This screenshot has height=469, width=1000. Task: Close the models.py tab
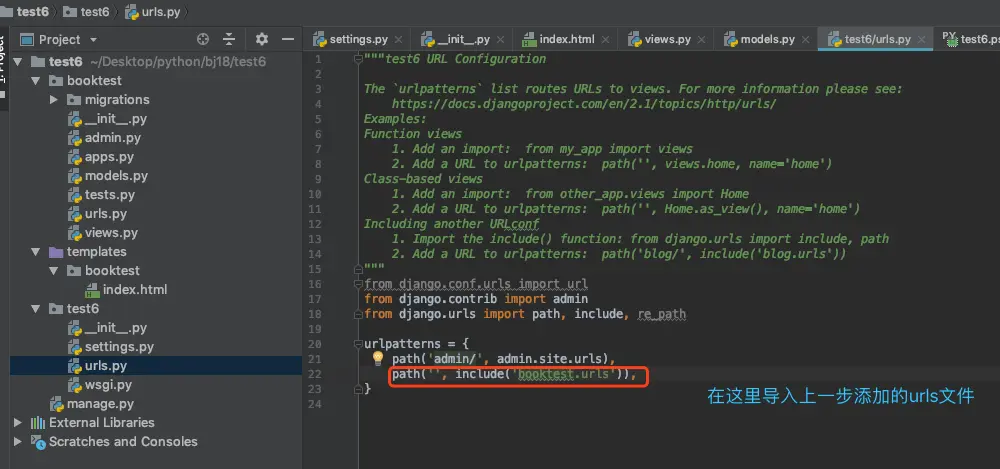806,40
